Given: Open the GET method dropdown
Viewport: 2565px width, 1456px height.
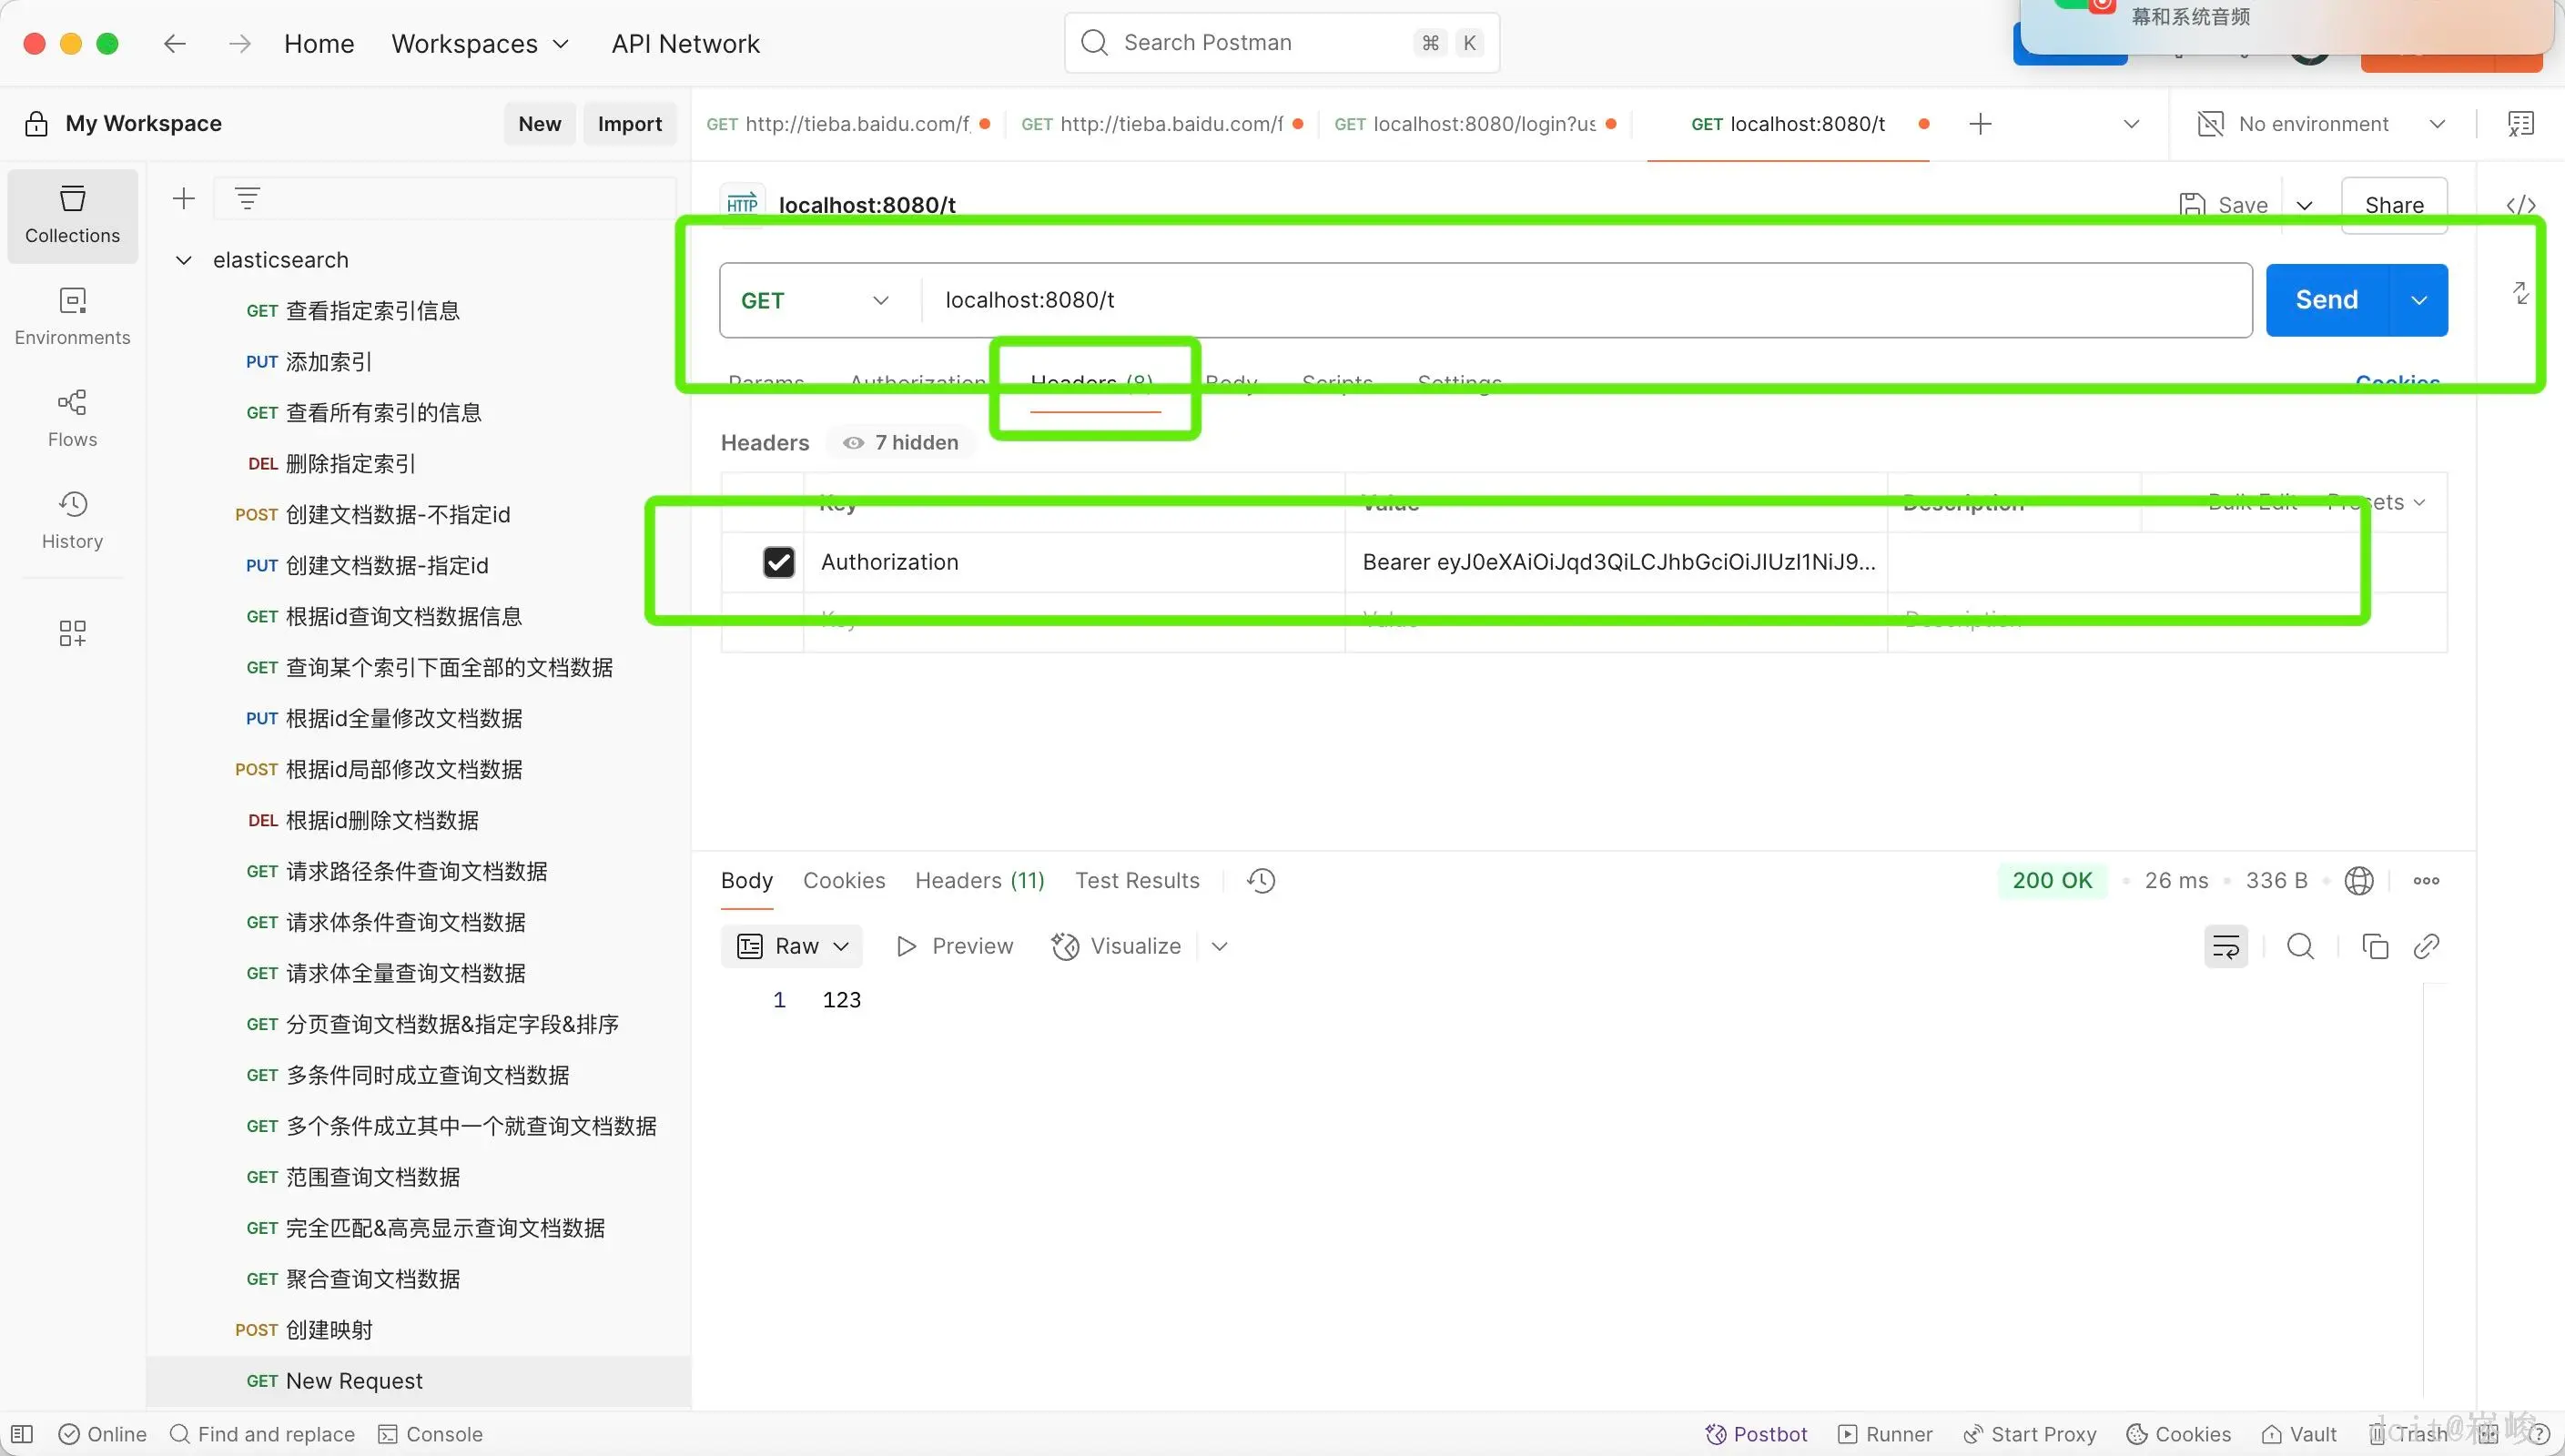Looking at the screenshot, I should [x=815, y=300].
